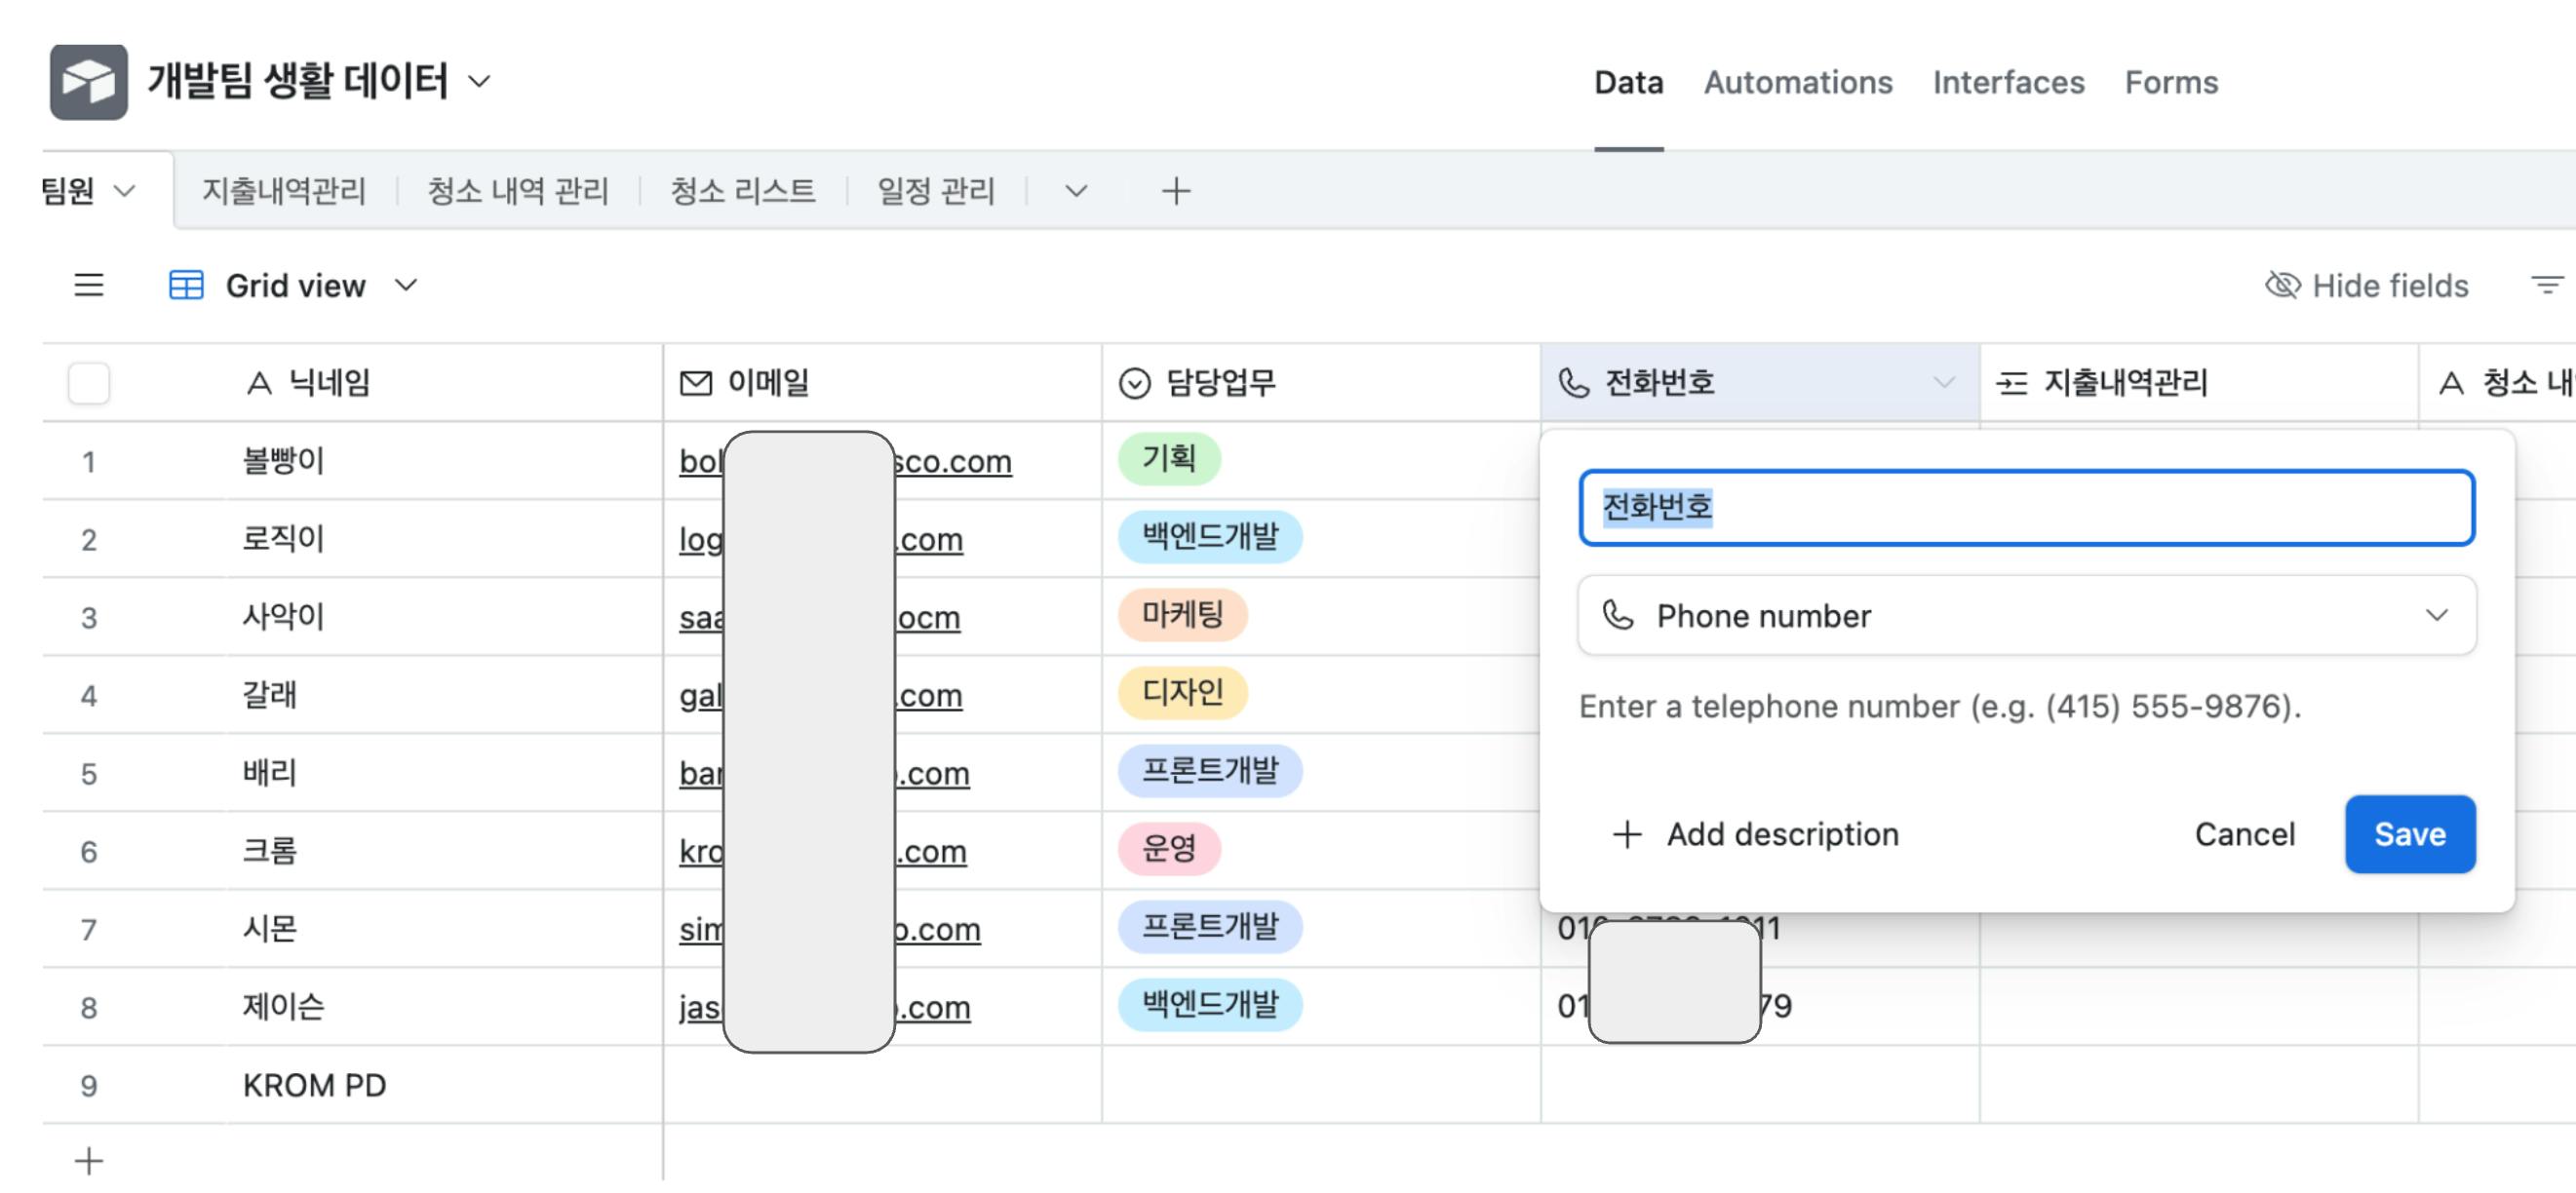The image size is (2576, 1193).
Task: Open the 일정 관리 table tab
Action: [935, 191]
